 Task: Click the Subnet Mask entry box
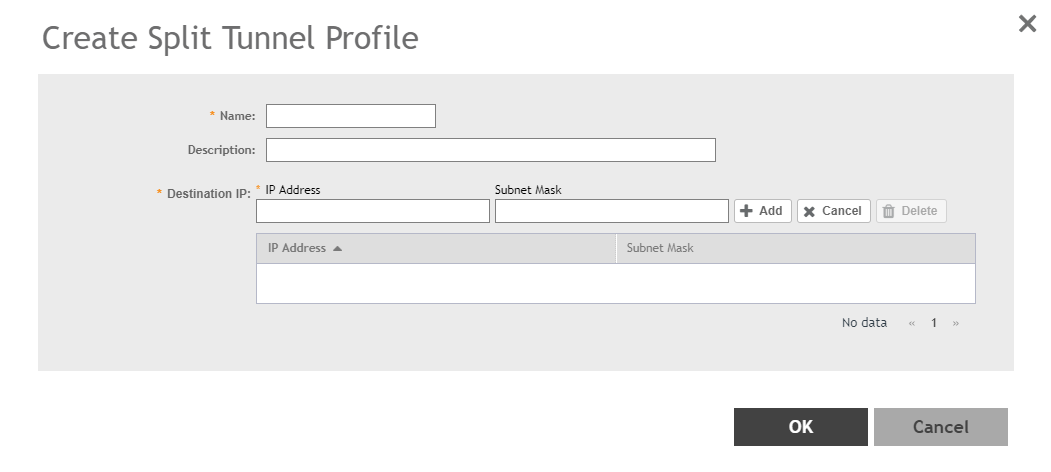point(611,211)
